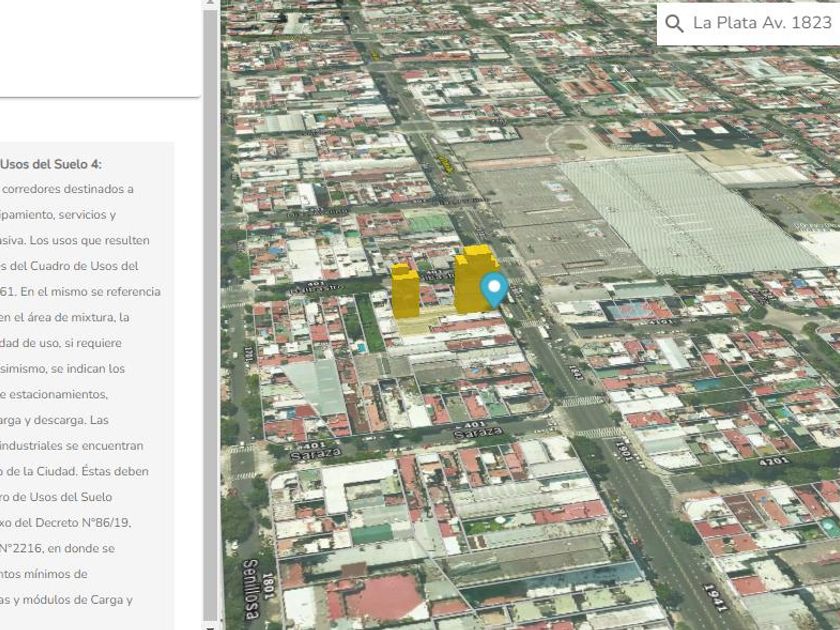Select the taller yellow 3D building
This screenshot has width=840, height=630.
click(475, 279)
